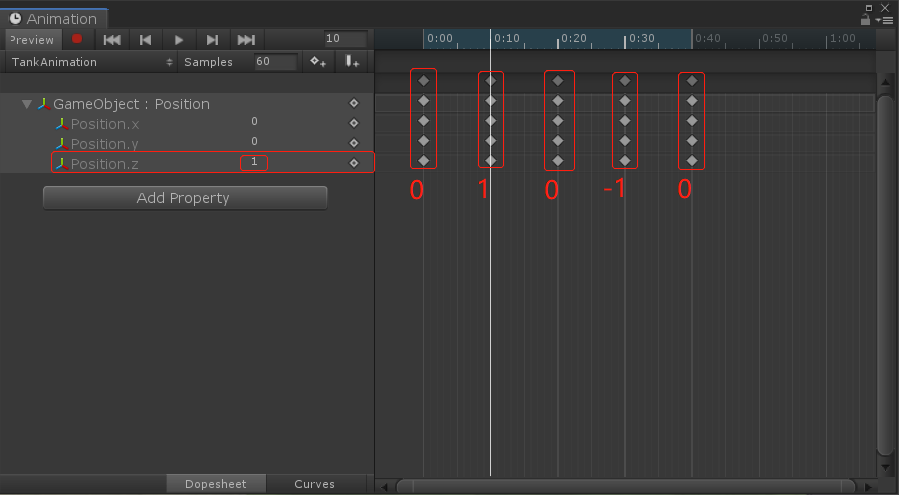899x495 pixels.
Task: Select Position.z keyframe at 0:10
Action: (x=491, y=161)
